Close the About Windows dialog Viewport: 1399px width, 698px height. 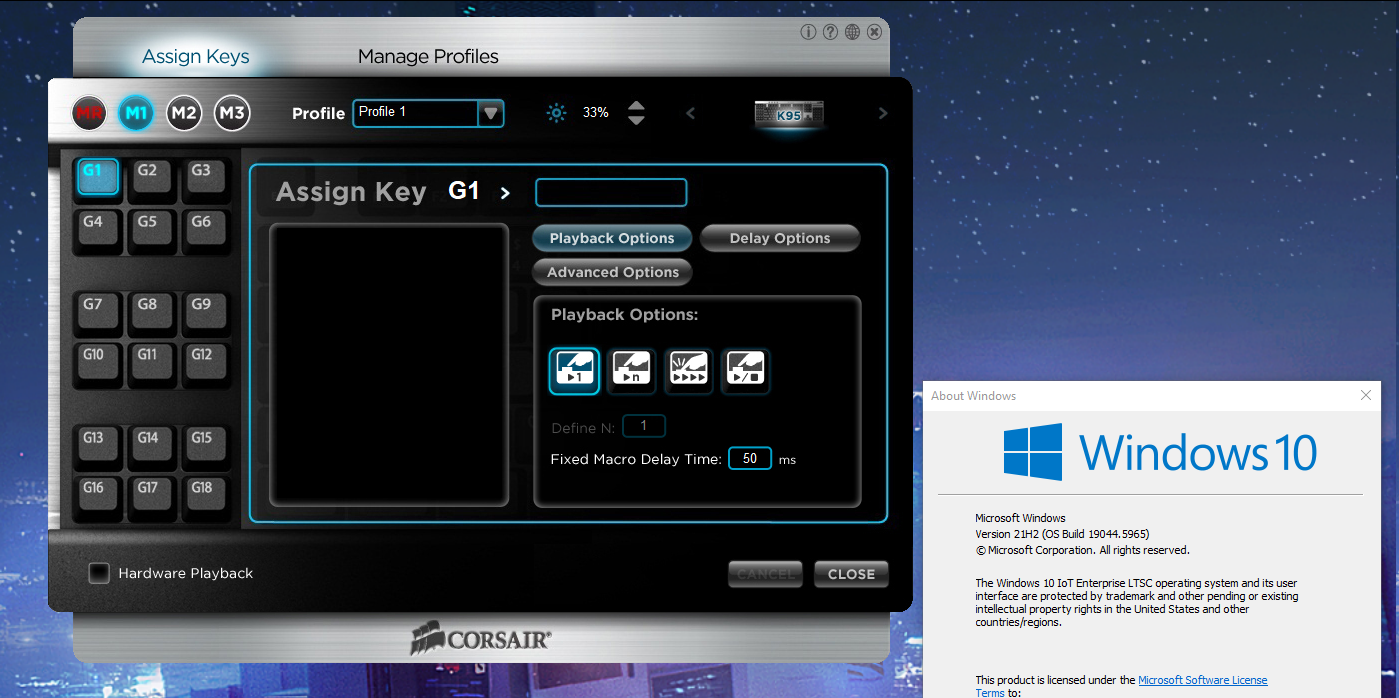click(1366, 396)
